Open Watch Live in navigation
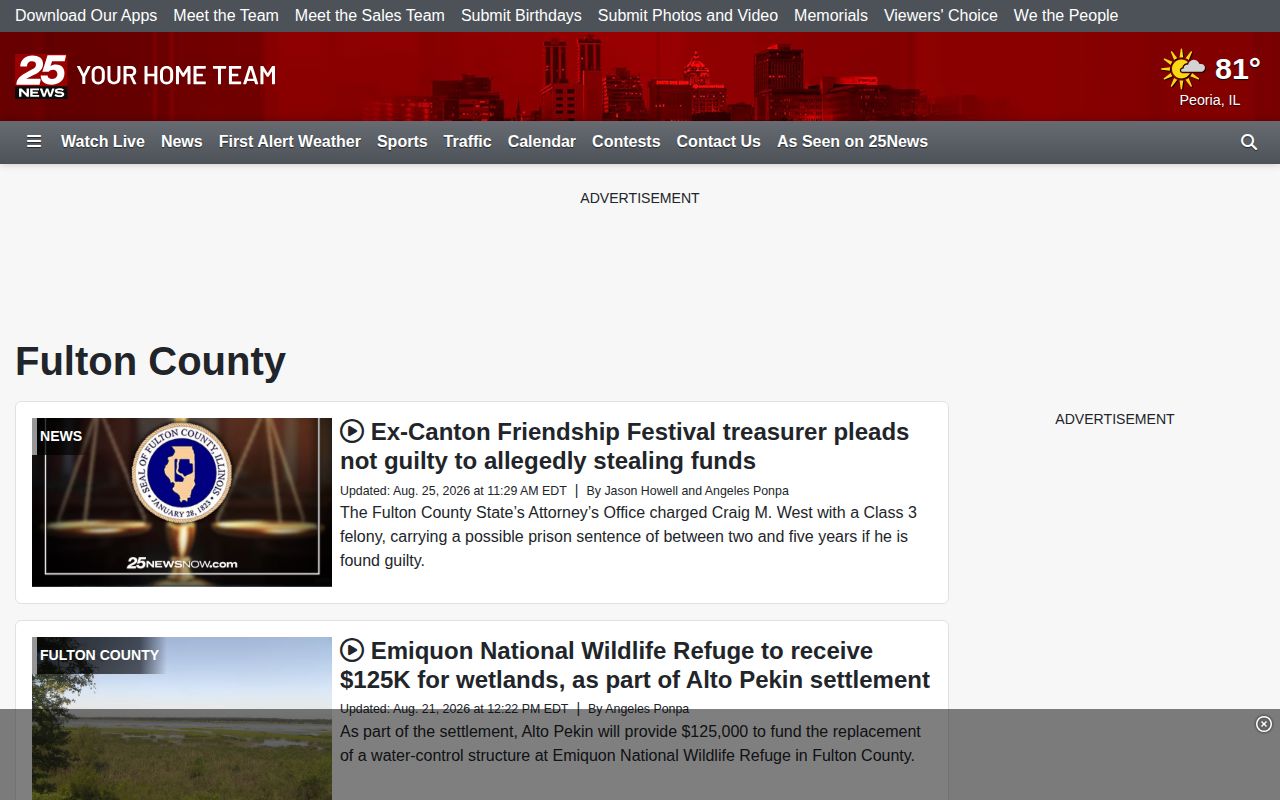The height and width of the screenshot is (800, 1280). (103, 142)
